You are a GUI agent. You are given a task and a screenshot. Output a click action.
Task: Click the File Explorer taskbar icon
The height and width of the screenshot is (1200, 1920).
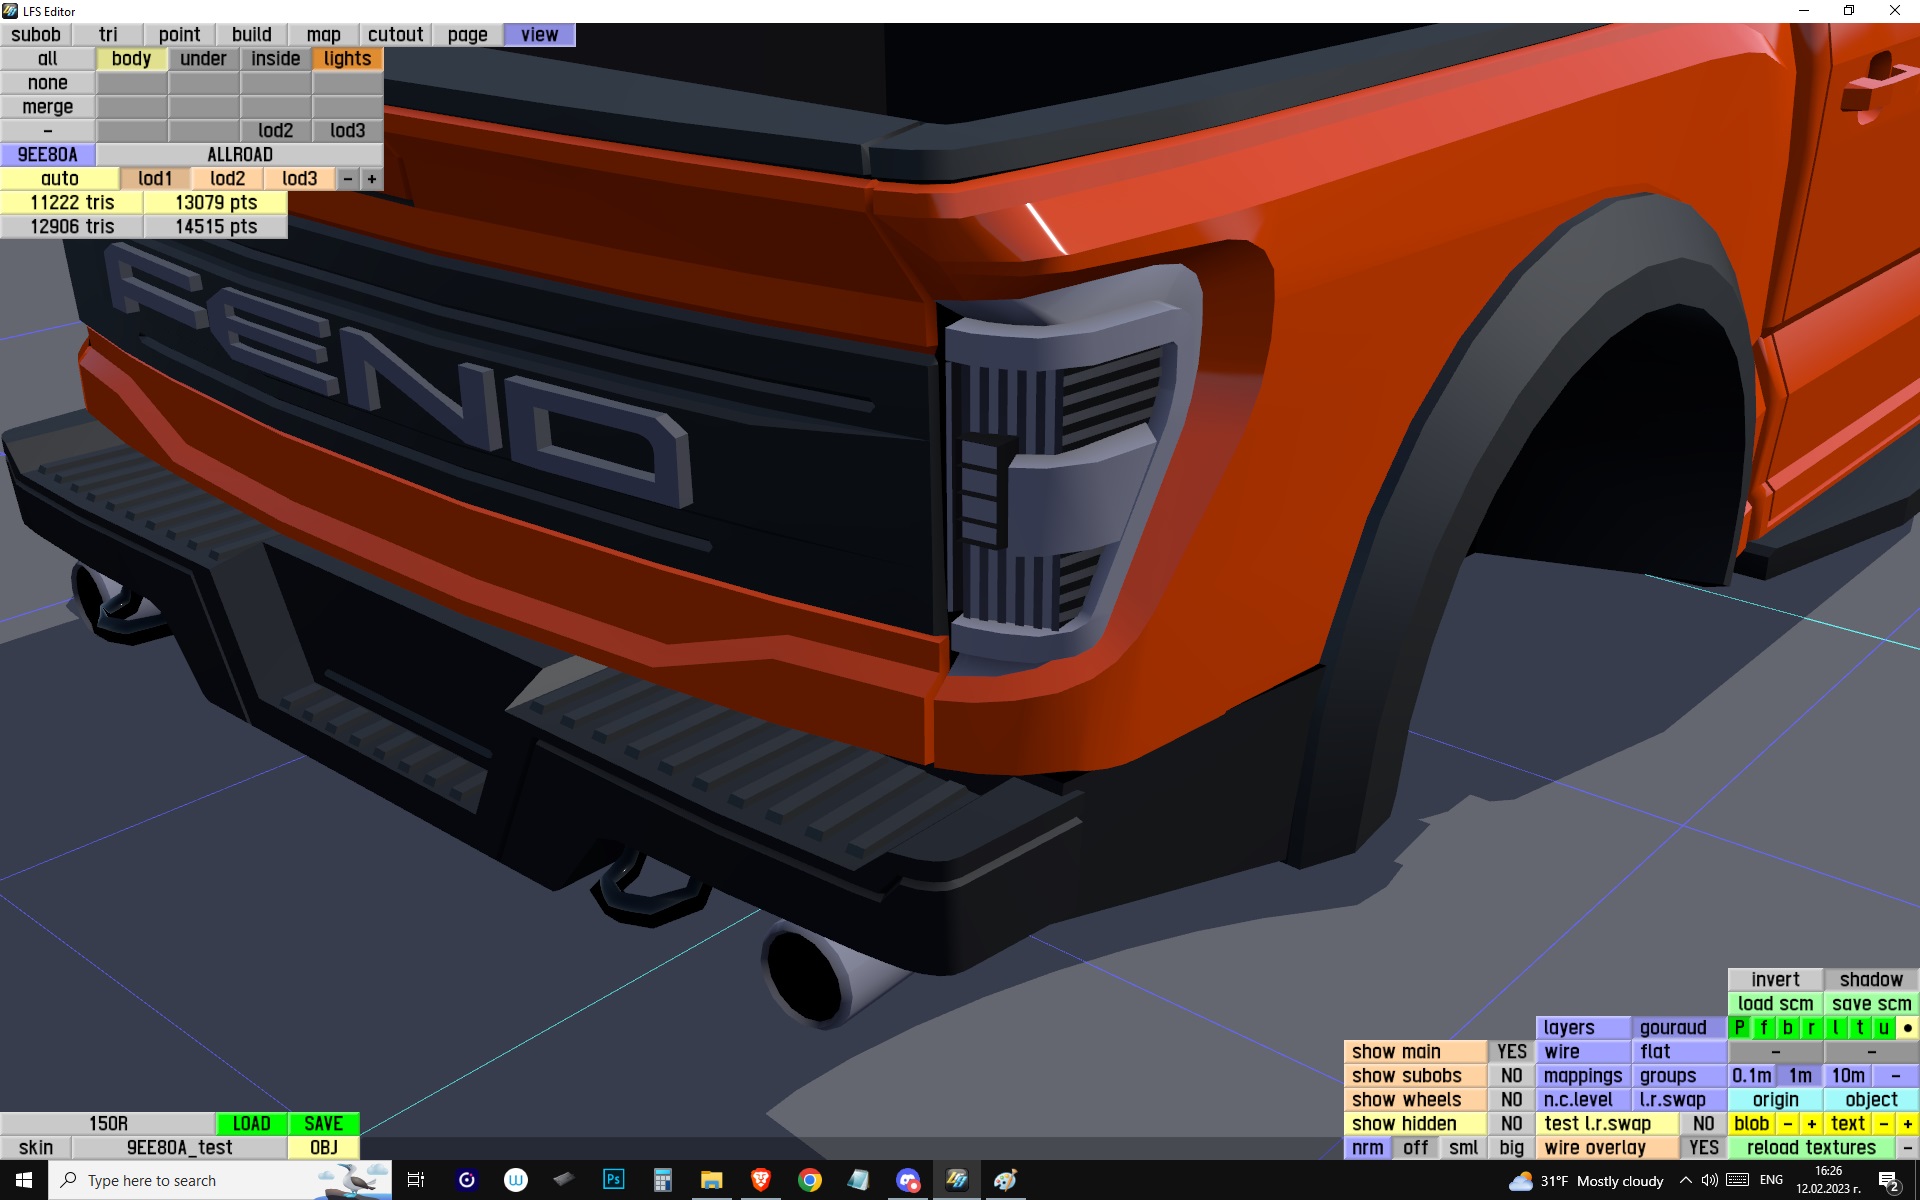pos(711,1180)
